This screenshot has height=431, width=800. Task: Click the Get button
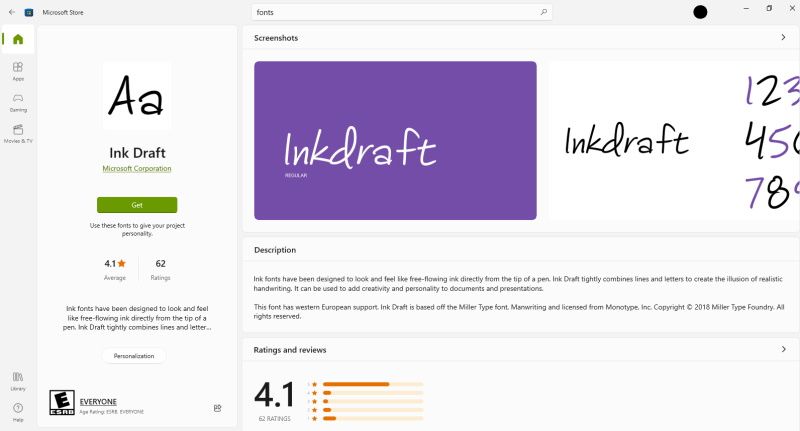[x=137, y=205]
